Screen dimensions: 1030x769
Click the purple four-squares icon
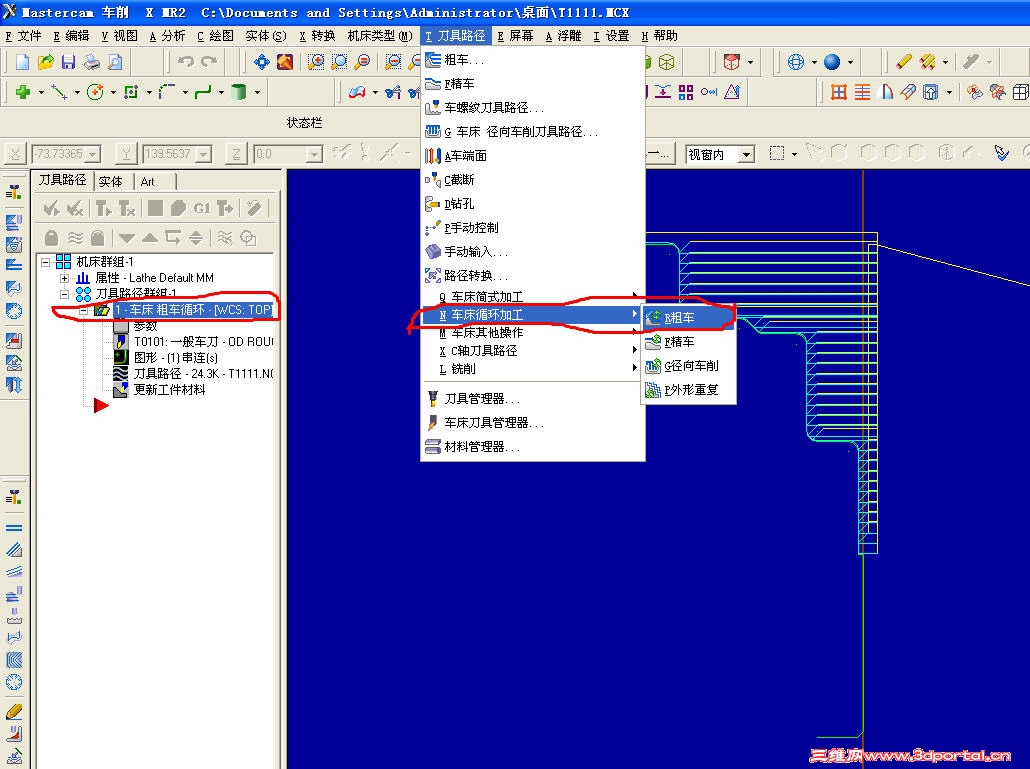pos(686,93)
